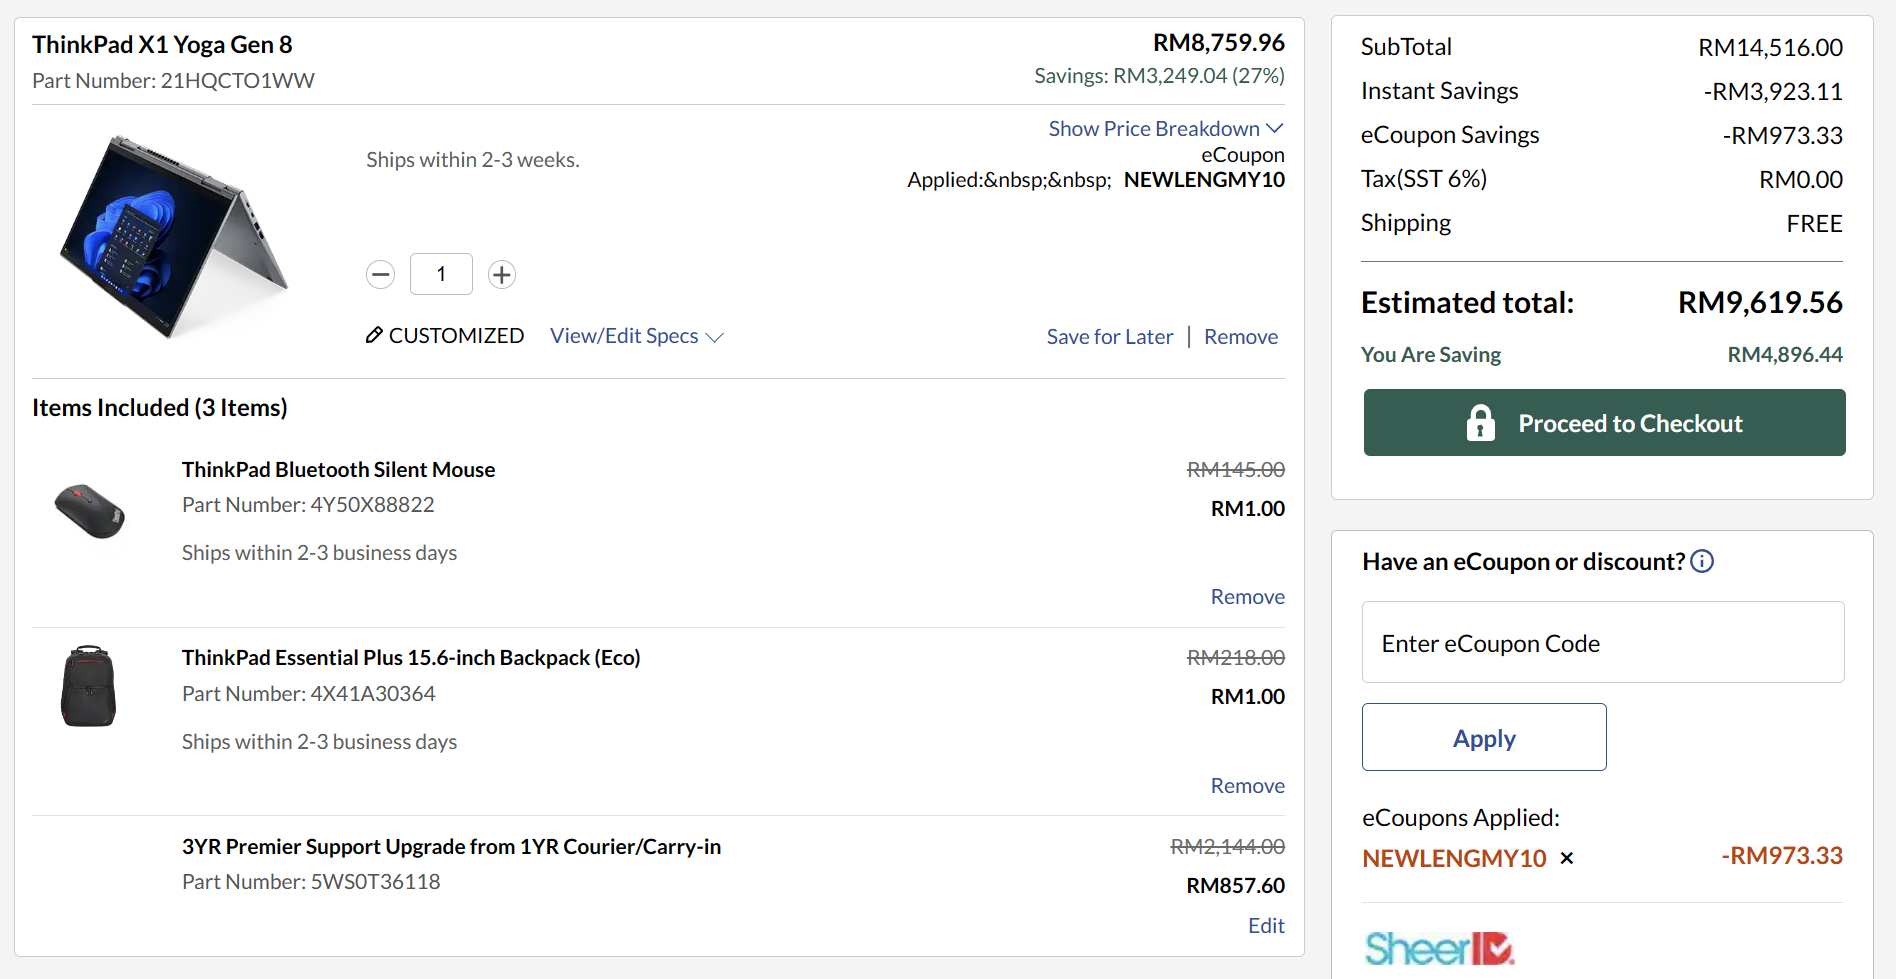Click 3YR Premier Support Upgrade title
This screenshot has width=1896, height=979.
pos(451,847)
